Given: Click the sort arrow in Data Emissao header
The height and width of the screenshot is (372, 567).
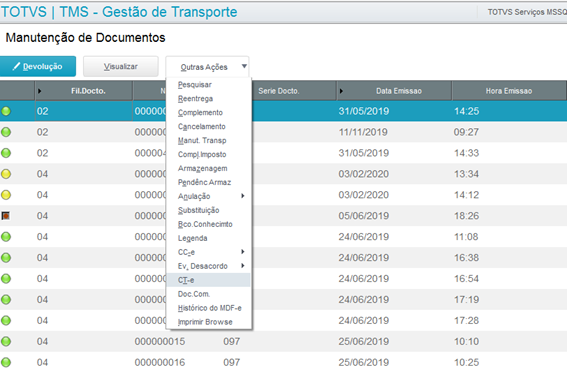Looking at the screenshot, I should point(341,91).
